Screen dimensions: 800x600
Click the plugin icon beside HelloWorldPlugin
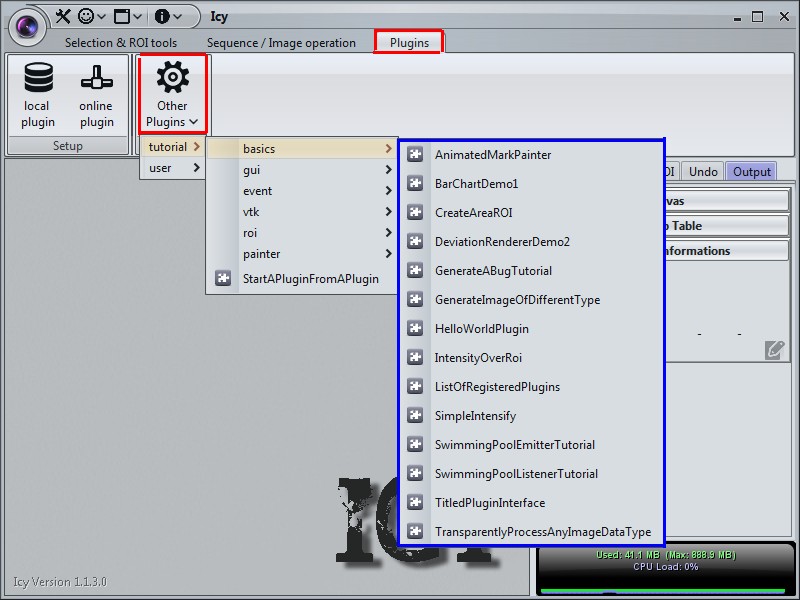point(415,329)
